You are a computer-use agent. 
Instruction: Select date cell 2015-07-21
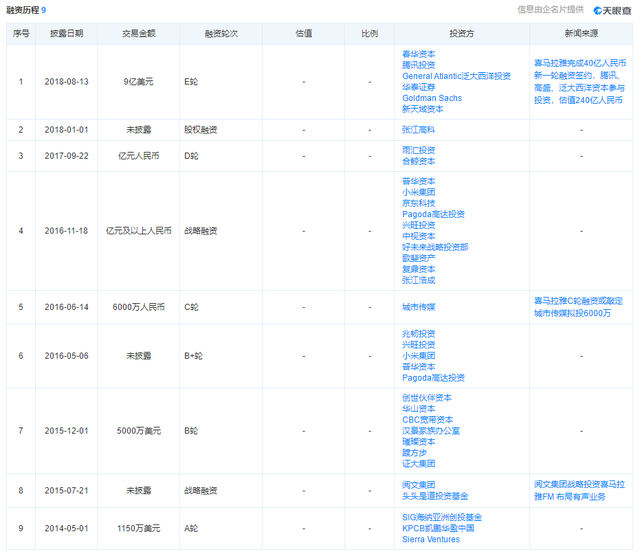point(67,491)
